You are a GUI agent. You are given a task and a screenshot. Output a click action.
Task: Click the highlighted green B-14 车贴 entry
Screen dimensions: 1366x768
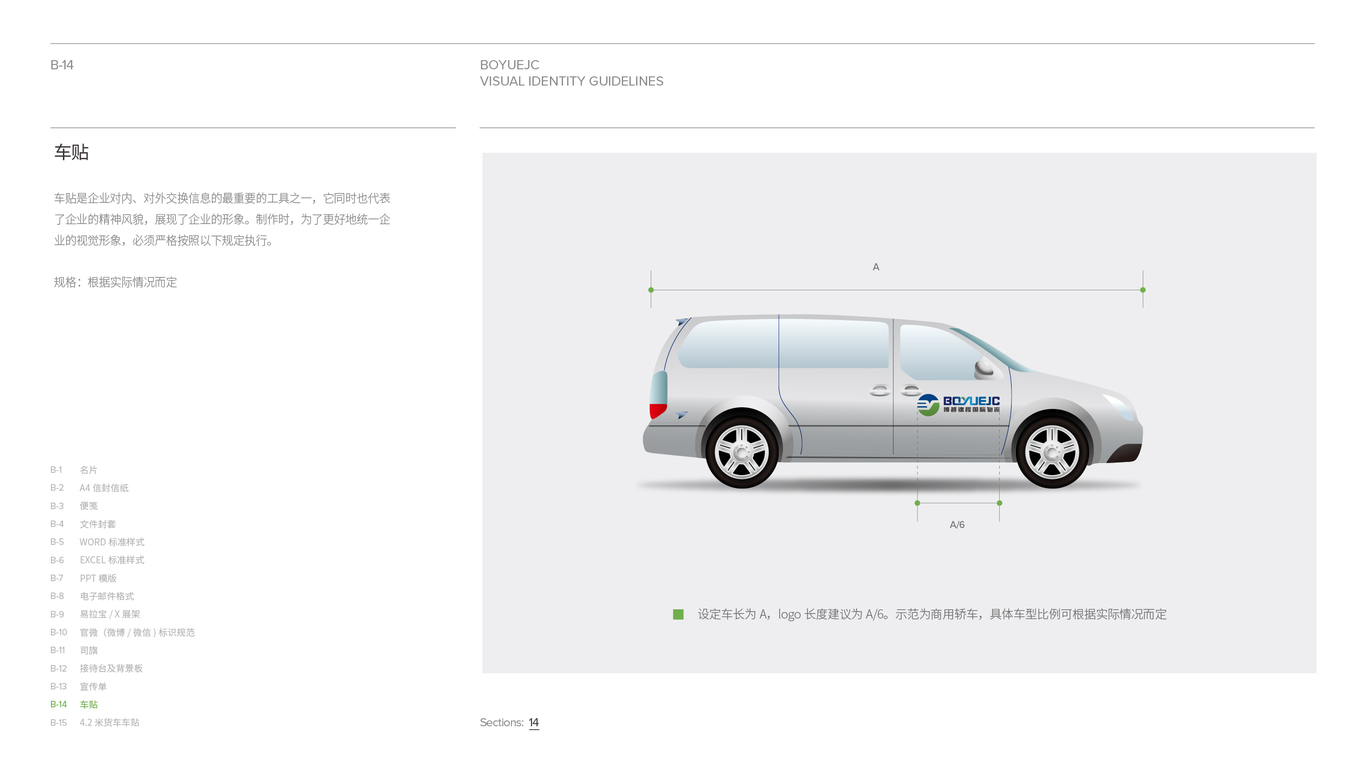pos(74,704)
